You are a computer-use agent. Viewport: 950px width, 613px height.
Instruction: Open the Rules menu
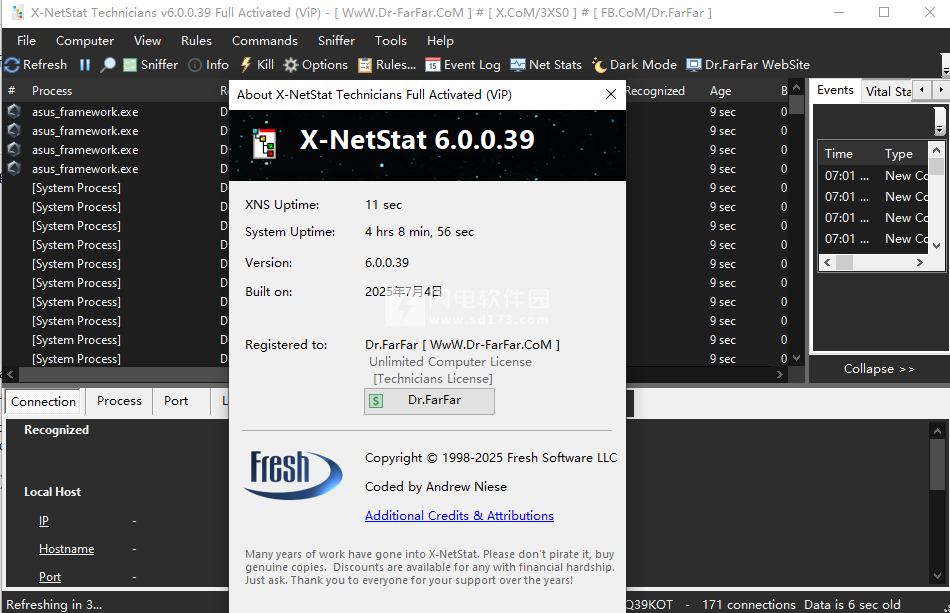pos(196,41)
